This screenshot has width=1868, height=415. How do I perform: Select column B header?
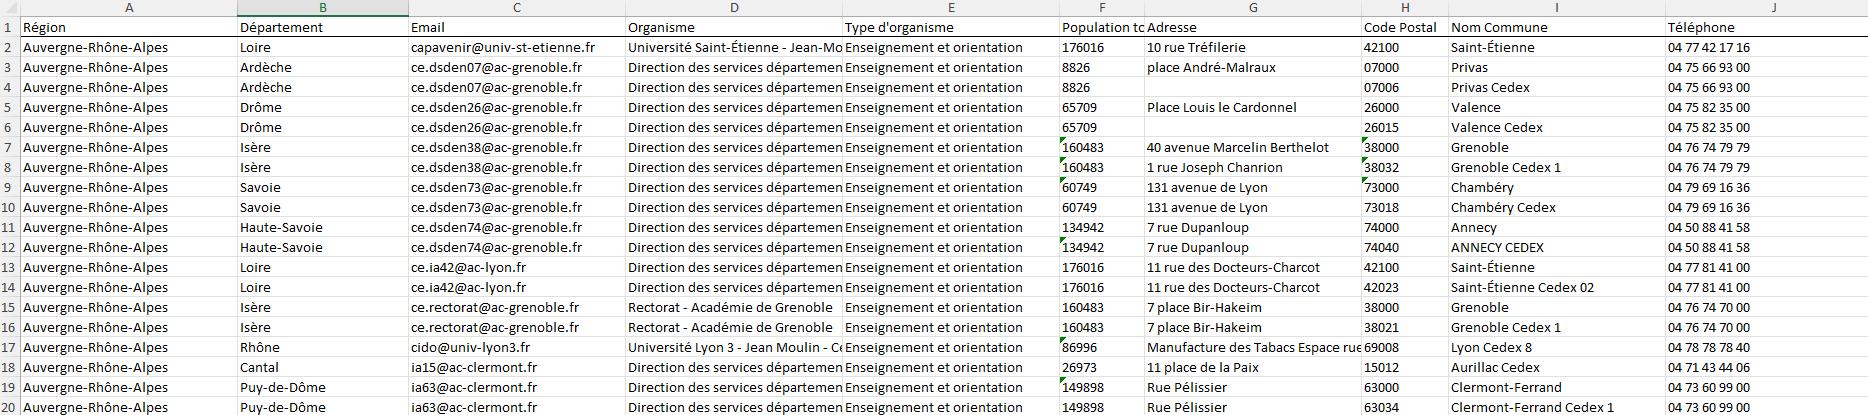pyautogui.click(x=323, y=8)
